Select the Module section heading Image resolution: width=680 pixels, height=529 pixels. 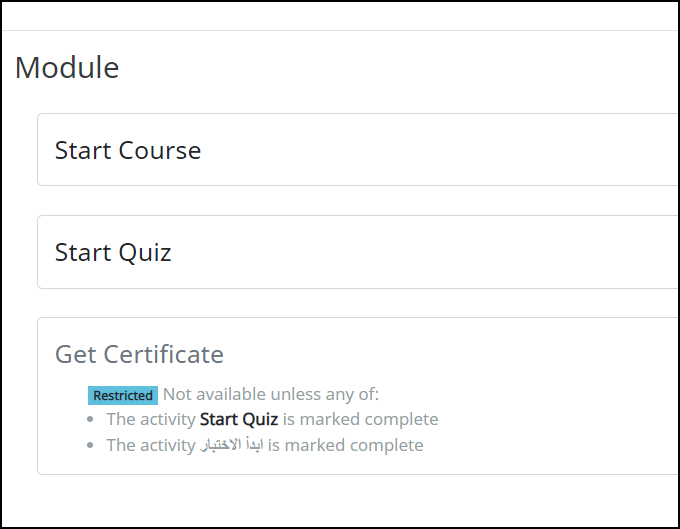67,68
